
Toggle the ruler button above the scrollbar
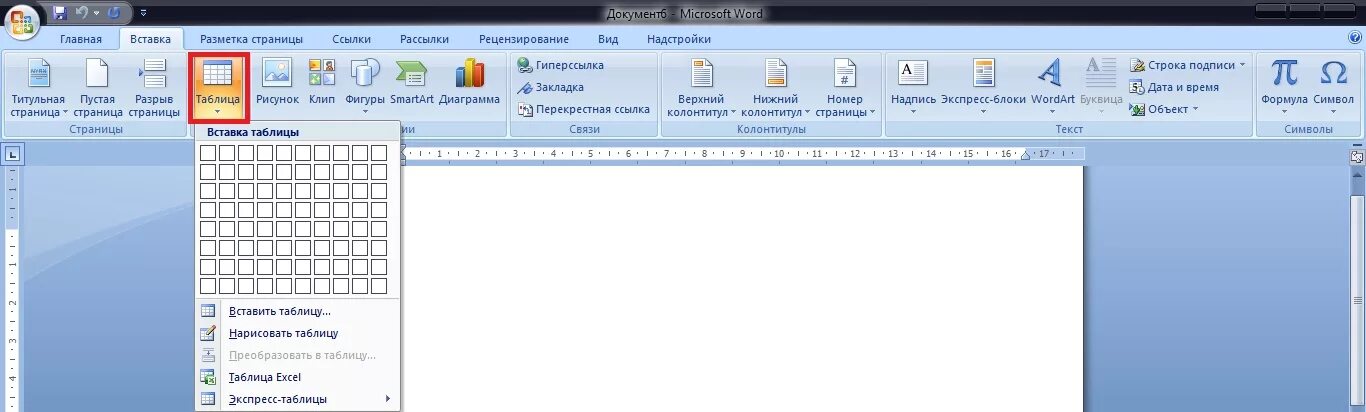click(x=1357, y=156)
